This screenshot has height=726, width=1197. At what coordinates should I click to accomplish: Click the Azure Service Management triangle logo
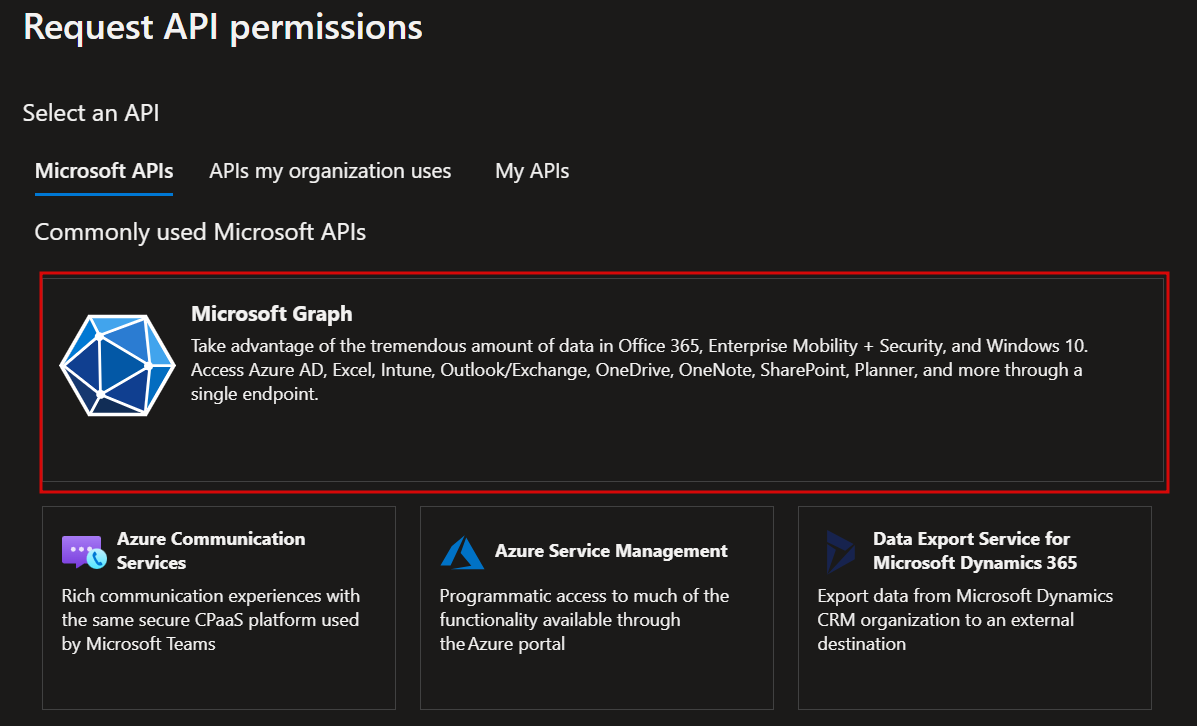pos(462,553)
